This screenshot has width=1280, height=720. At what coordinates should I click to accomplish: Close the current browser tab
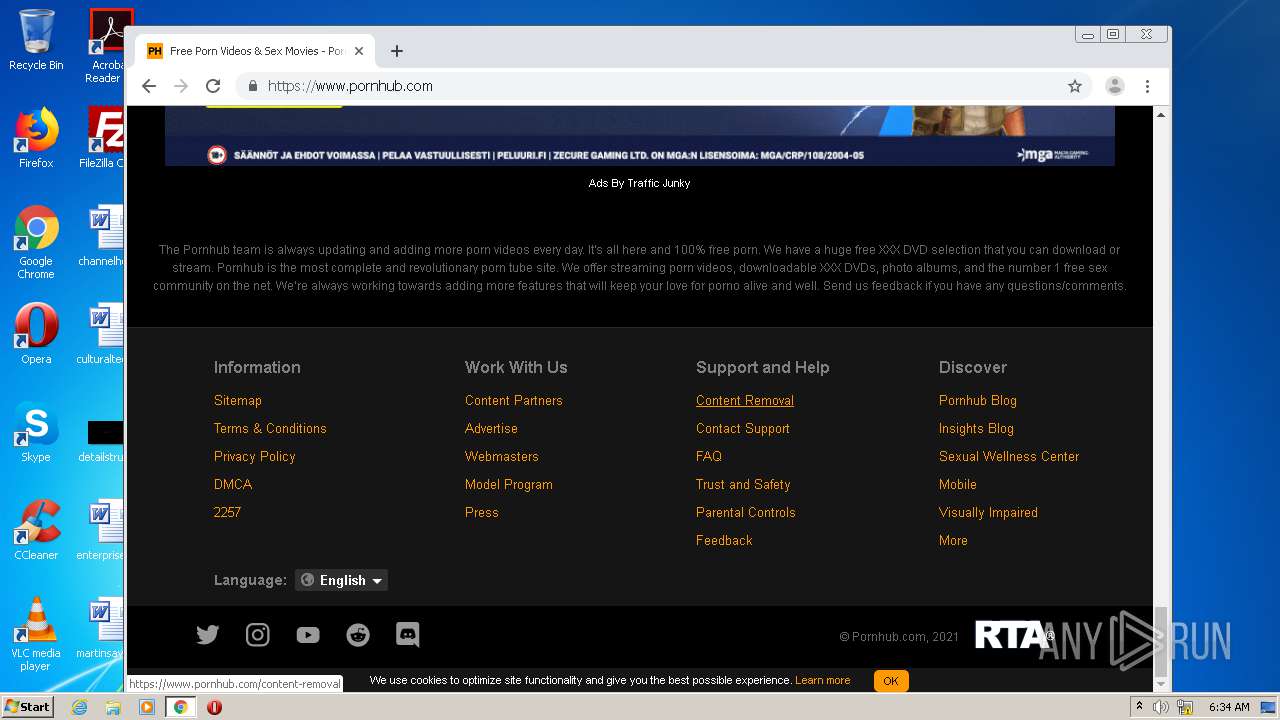[359, 51]
